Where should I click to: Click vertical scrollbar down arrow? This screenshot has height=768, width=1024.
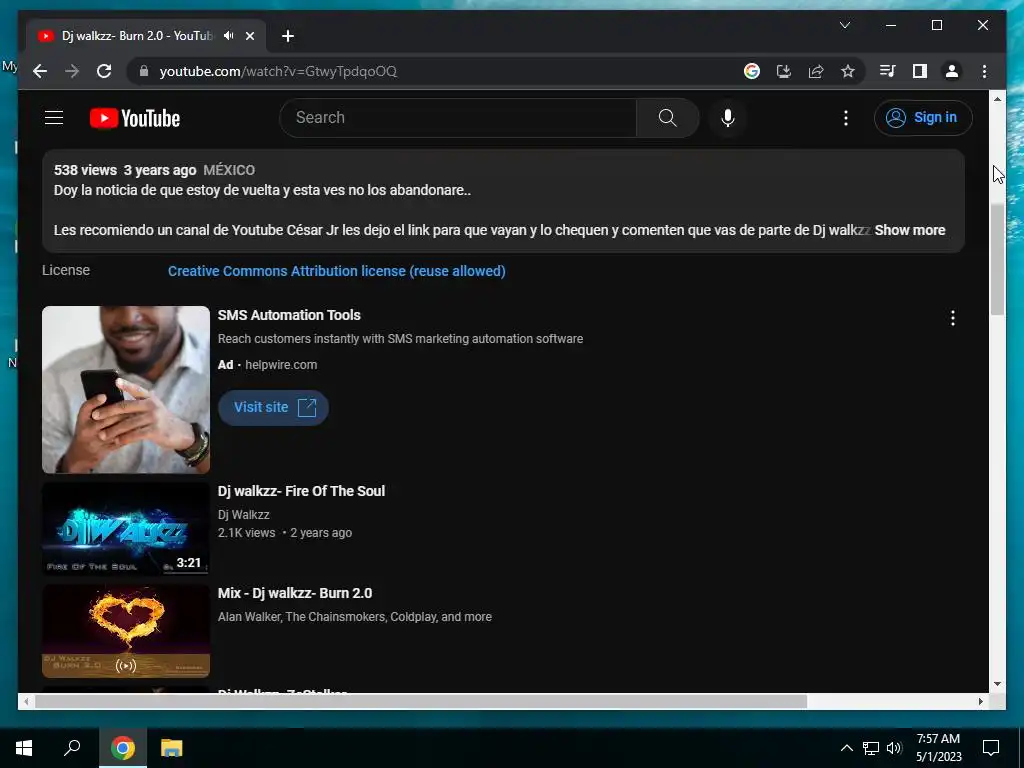tap(997, 684)
